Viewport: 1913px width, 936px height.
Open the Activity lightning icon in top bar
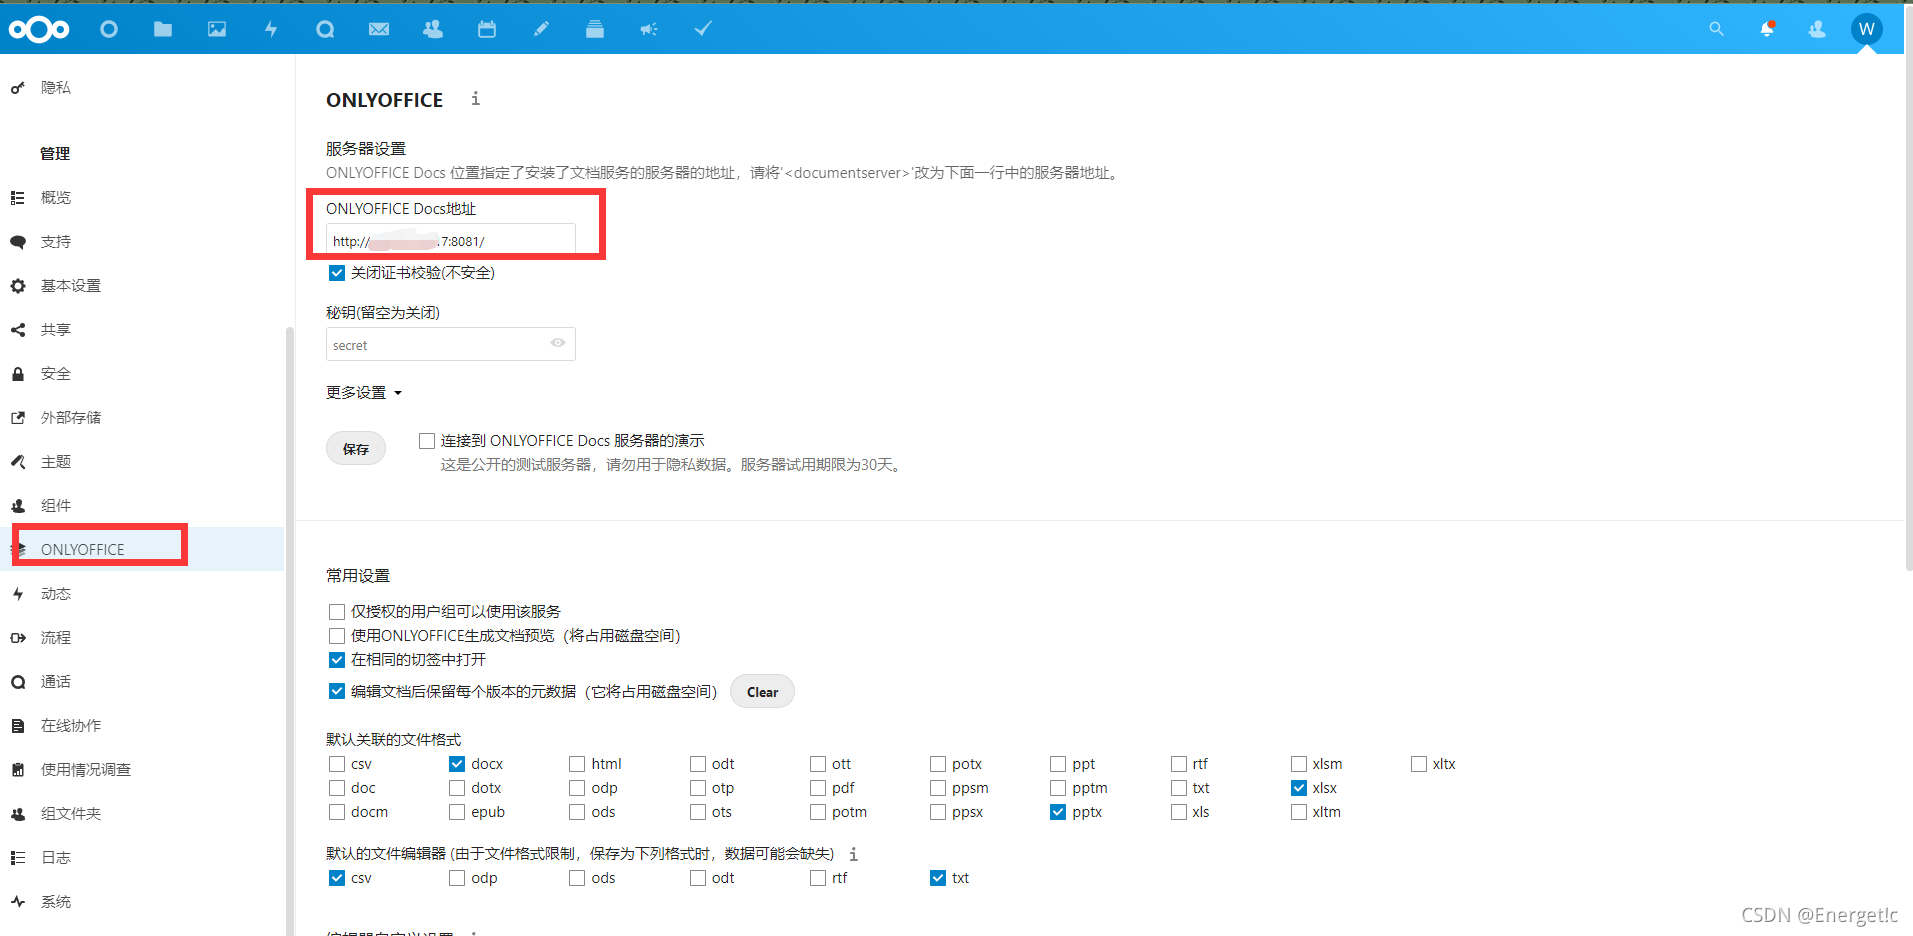(271, 30)
